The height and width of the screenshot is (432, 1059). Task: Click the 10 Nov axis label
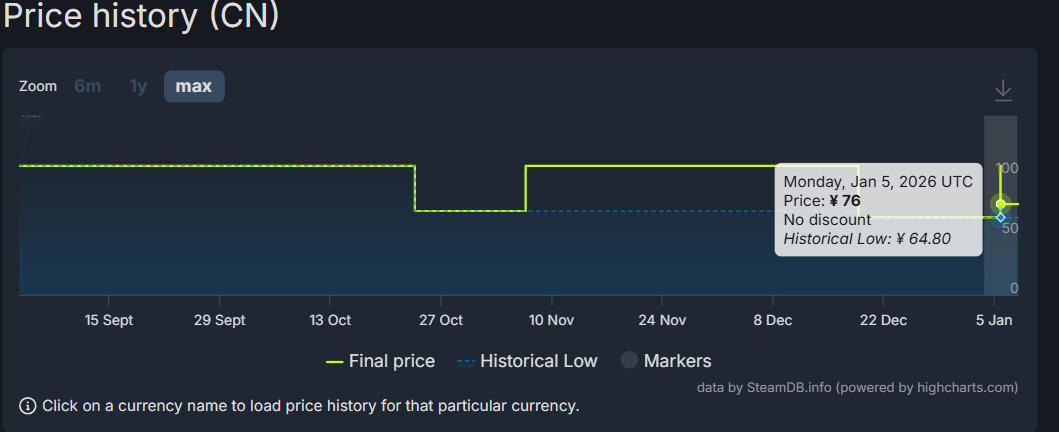(550, 320)
